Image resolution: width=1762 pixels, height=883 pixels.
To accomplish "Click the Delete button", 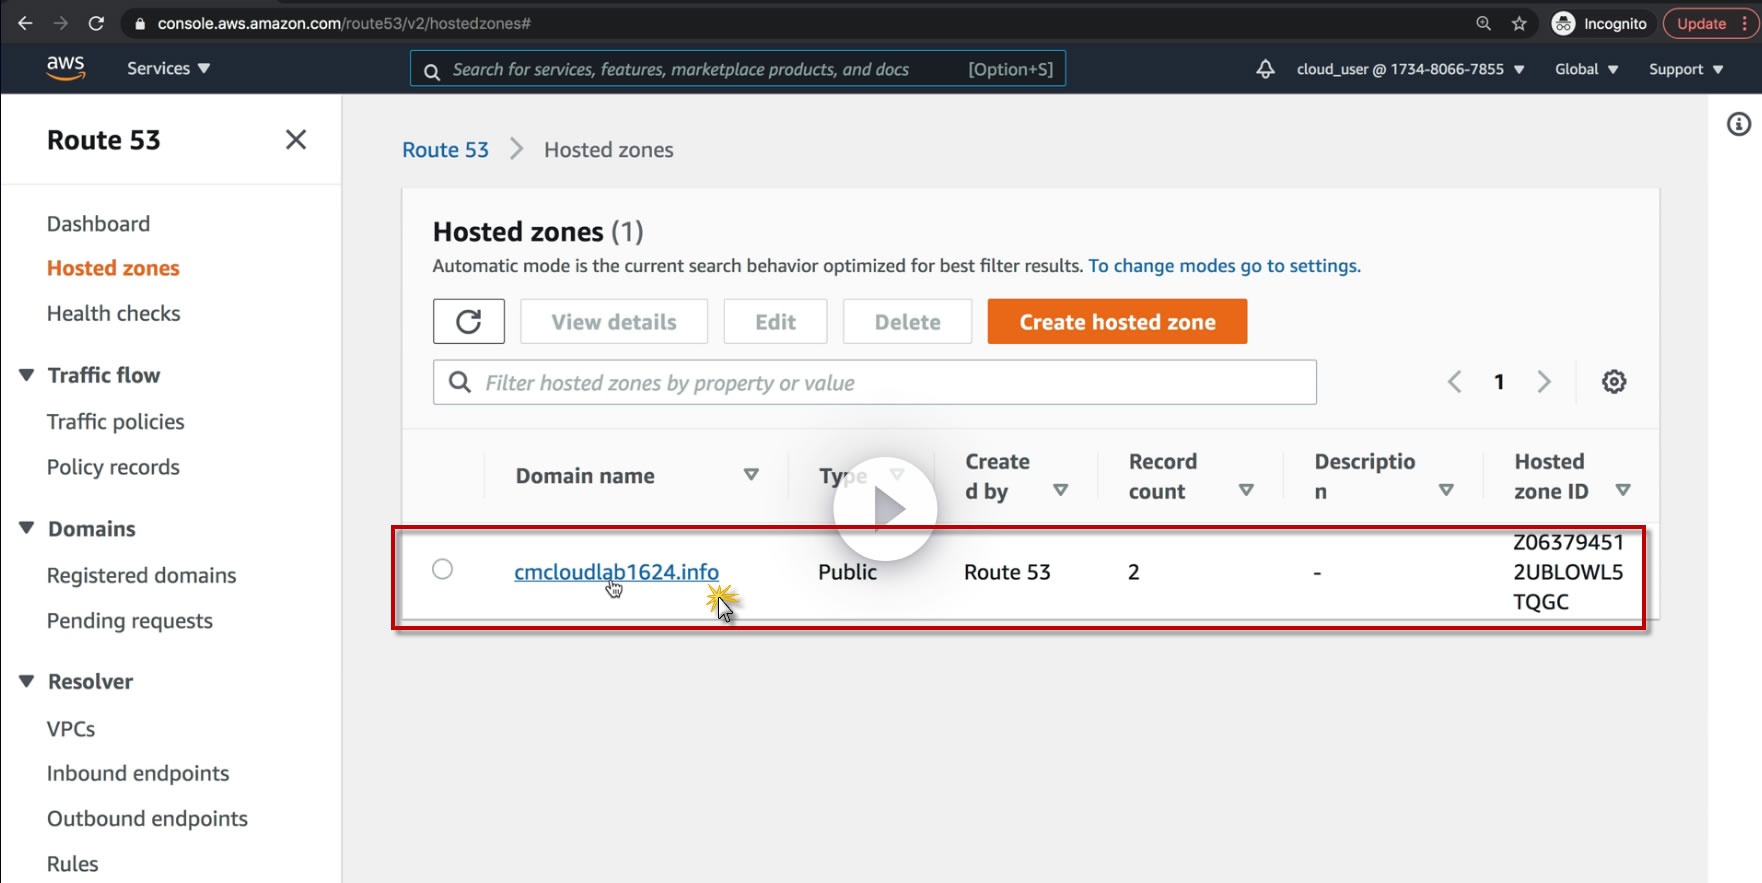I will (x=907, y=321).
